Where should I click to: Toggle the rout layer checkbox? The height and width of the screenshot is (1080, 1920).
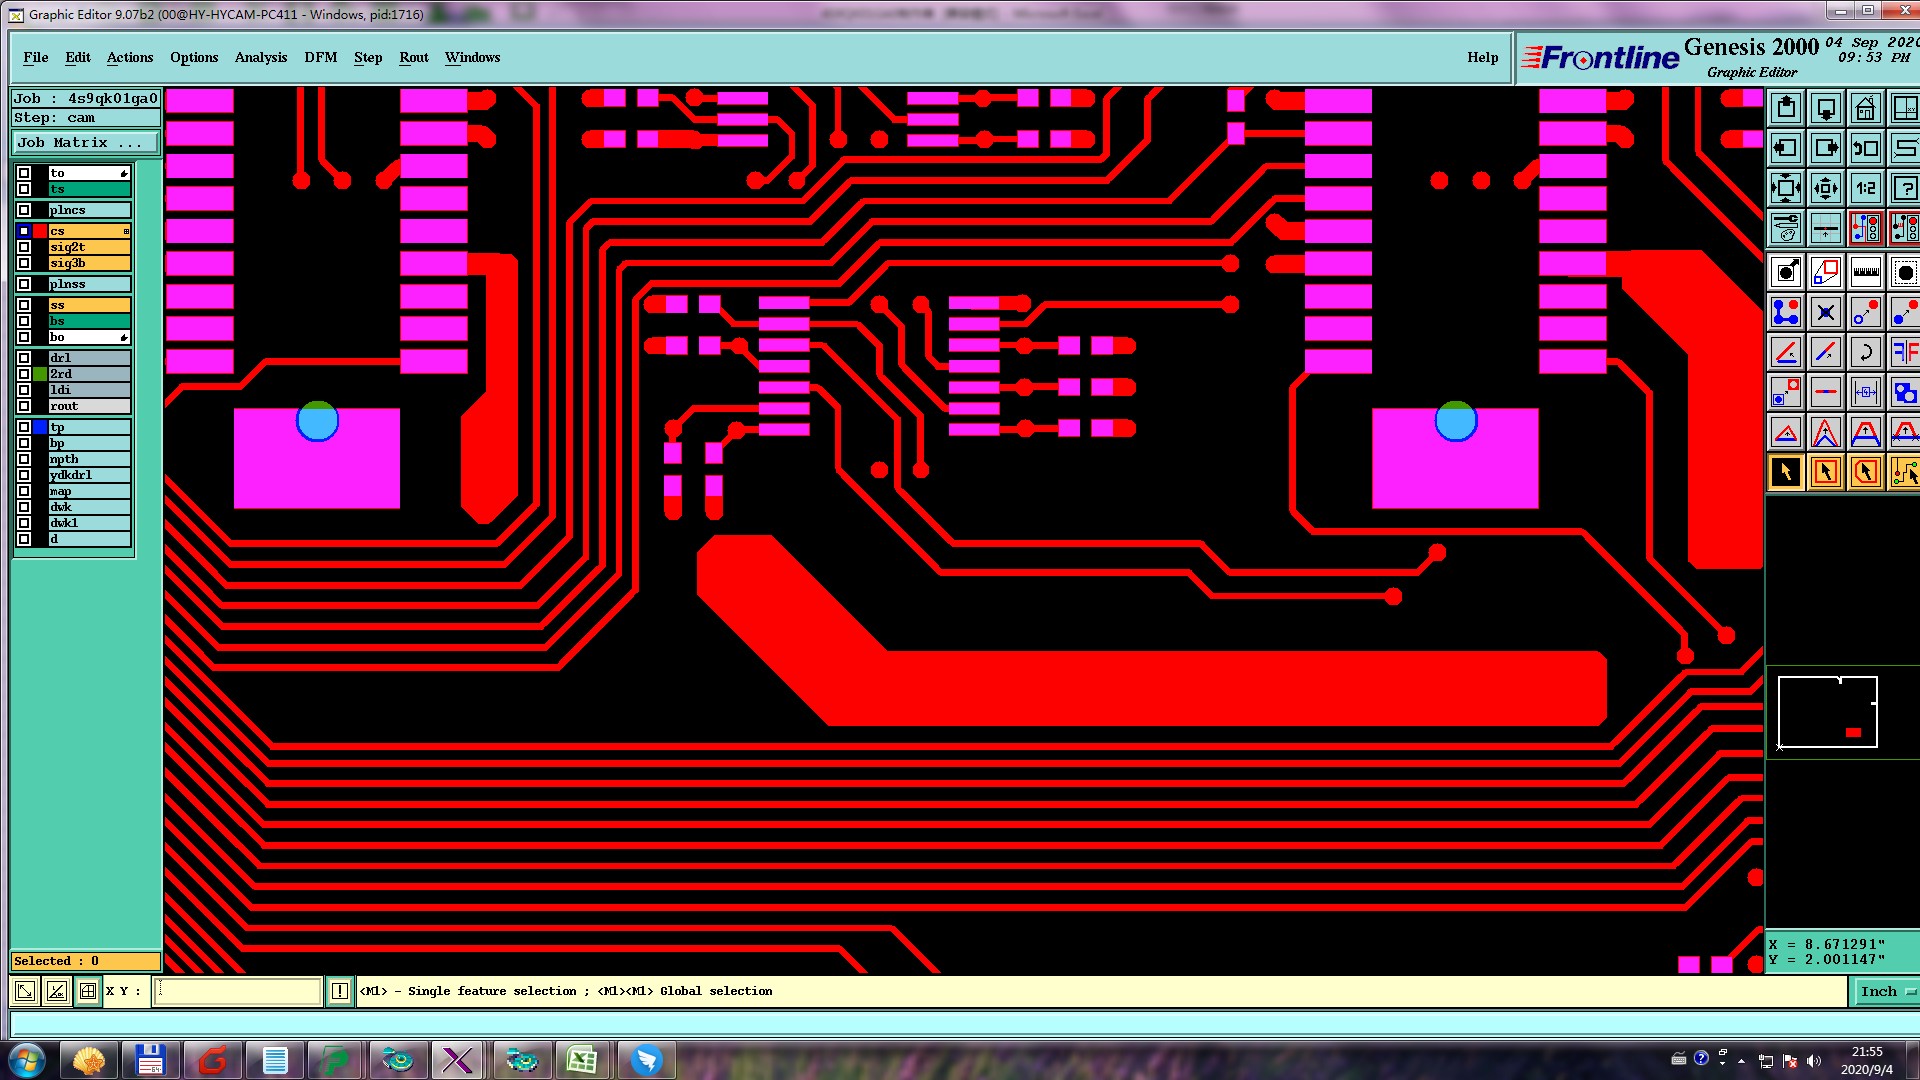[24, 406]
